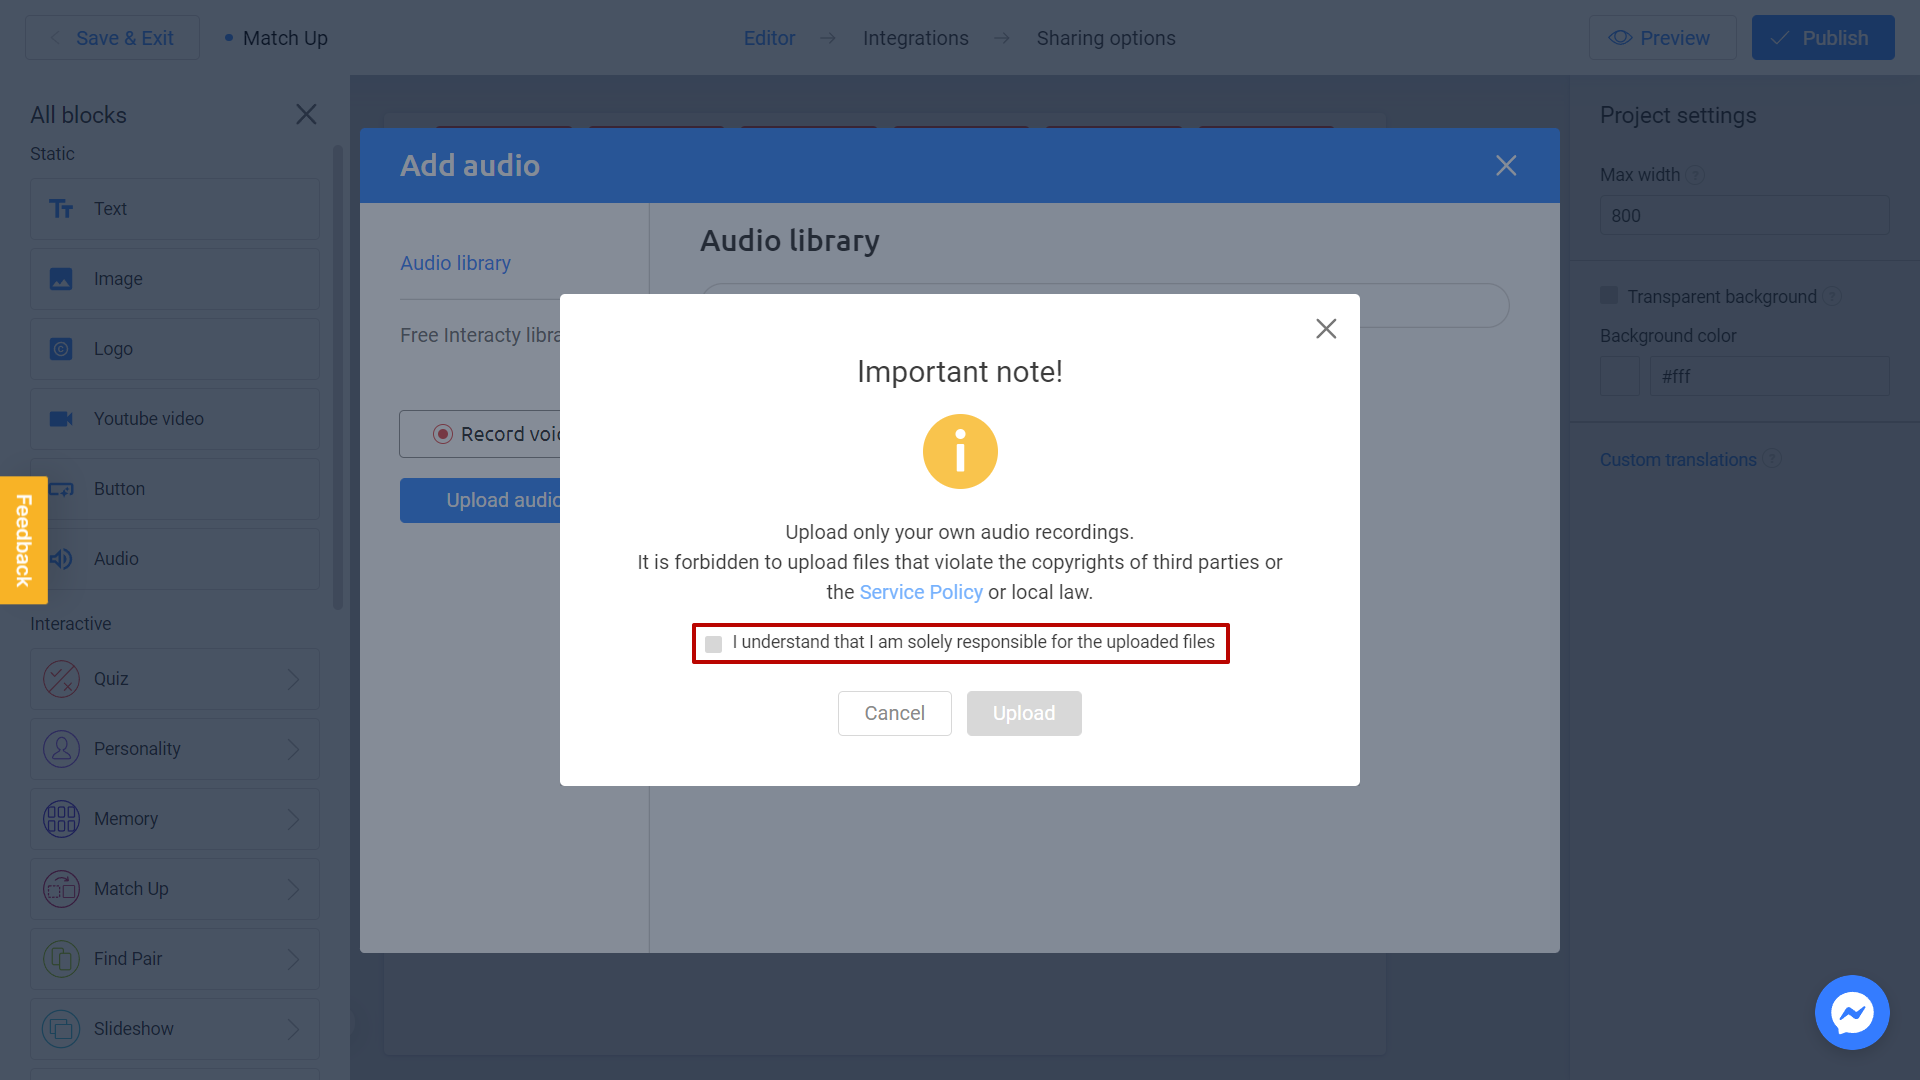This screenshot has width=1920, height=1080.
Task: Switch to Sharing options tab
Action: pyautogui.click(x=1106, y=37)
